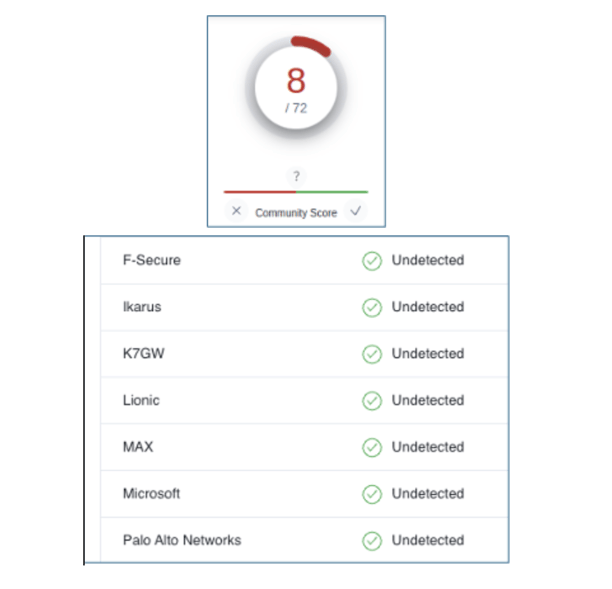Click the red-green community score bar

click(296, 191)
